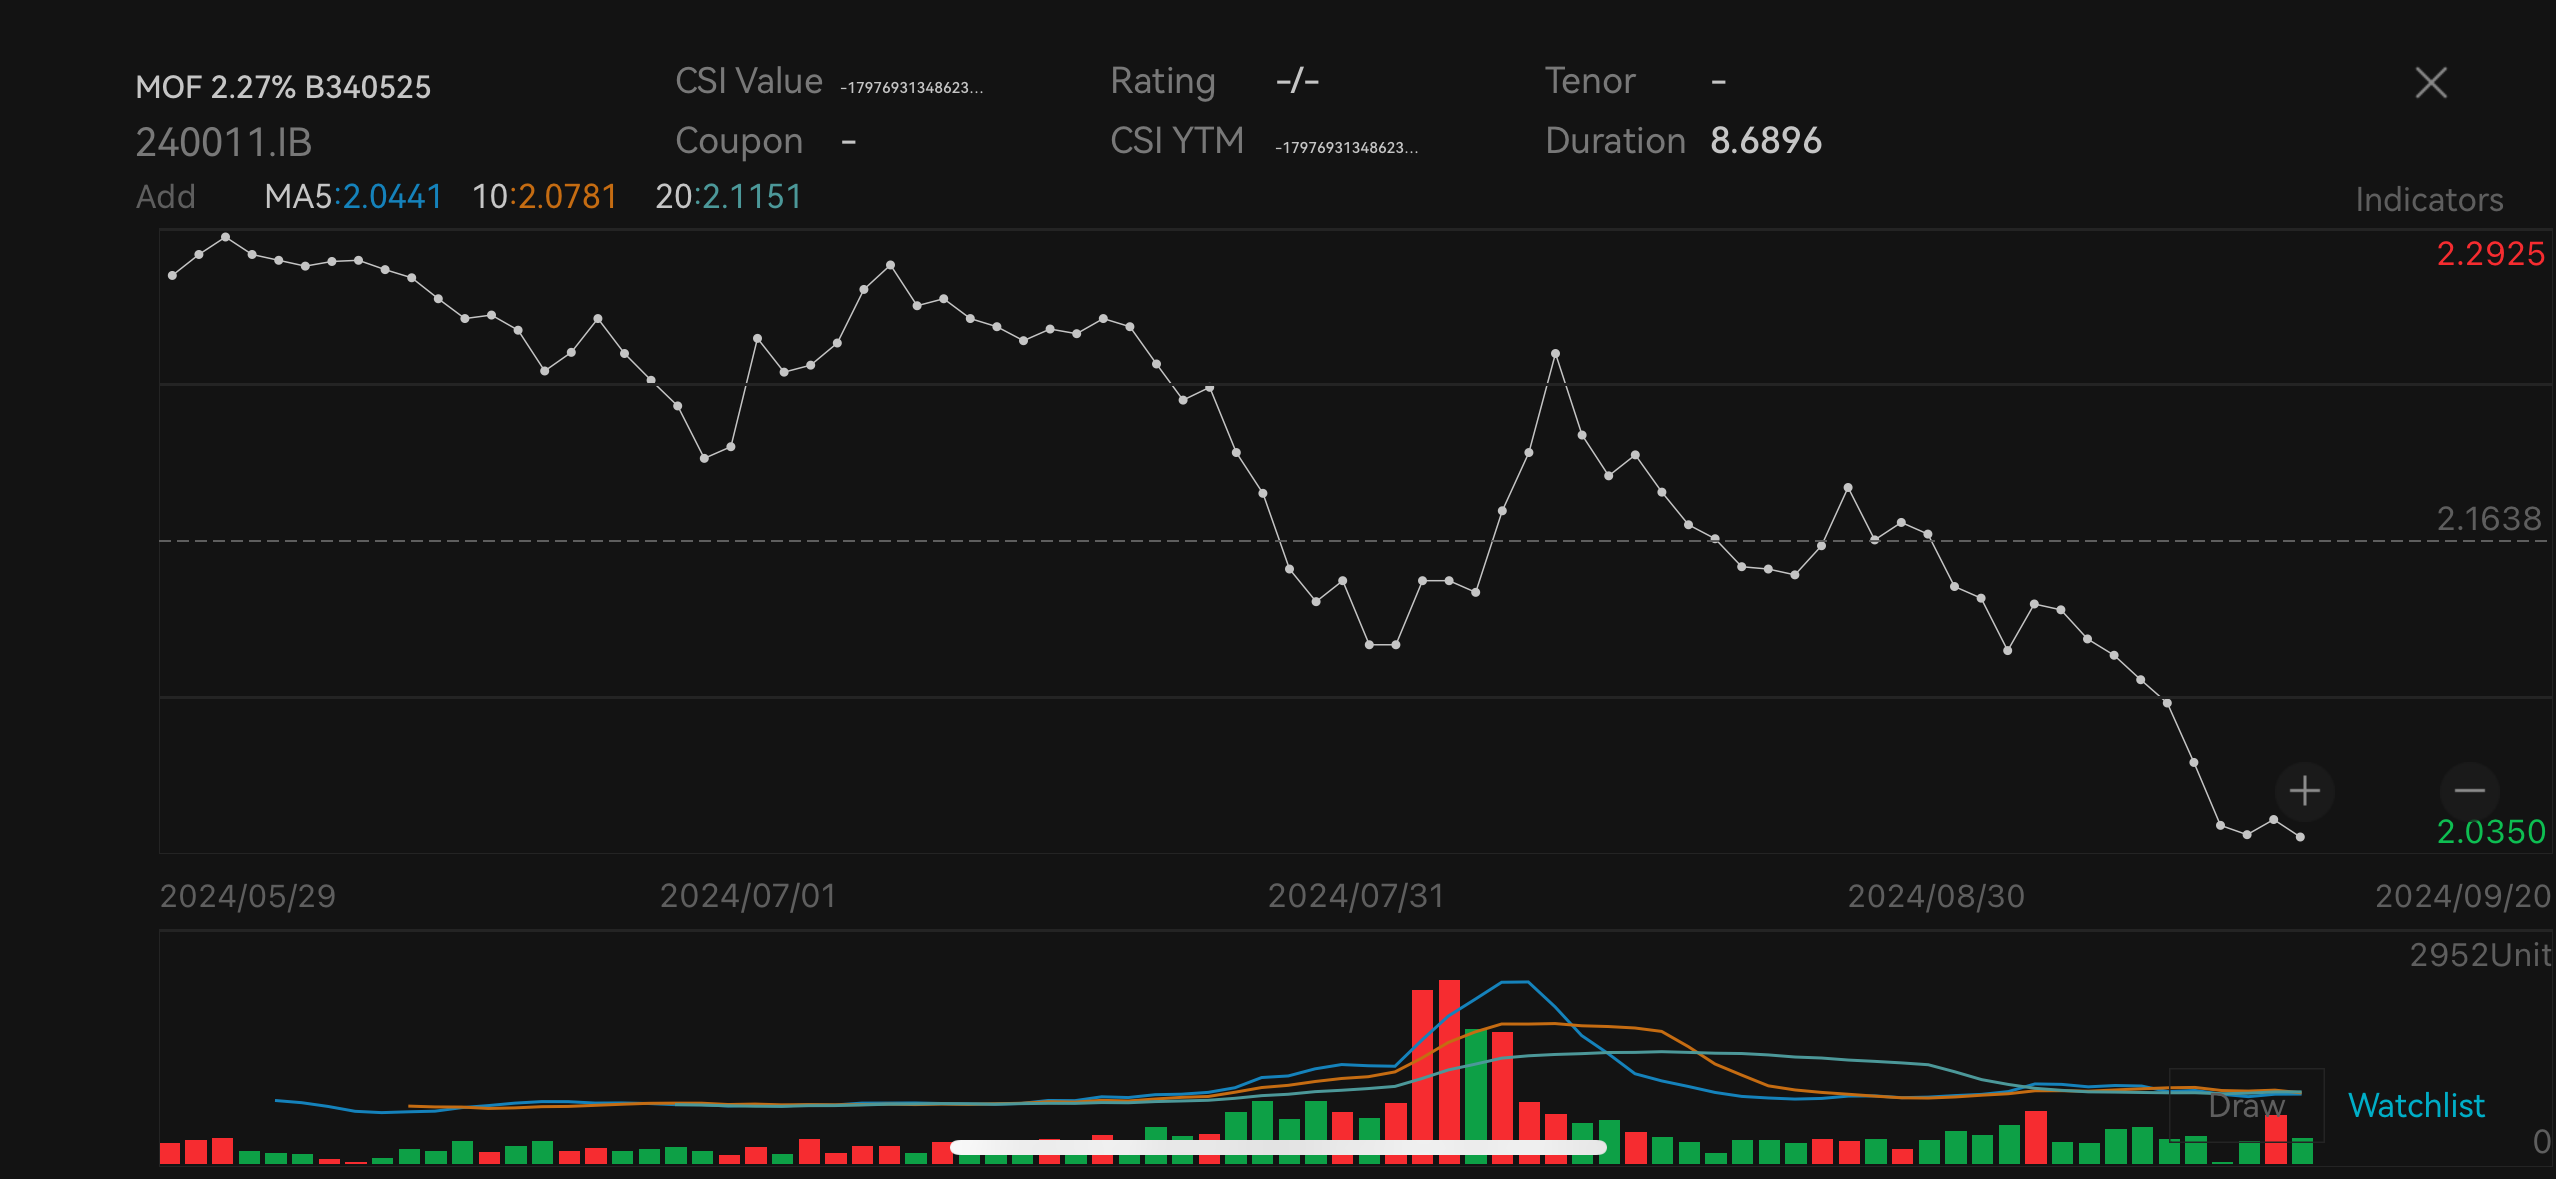The width and height of the screenshot is (2556, 1179).
Task: Select the MA10 2.0781 indicator
Action: tap(544, 197)
